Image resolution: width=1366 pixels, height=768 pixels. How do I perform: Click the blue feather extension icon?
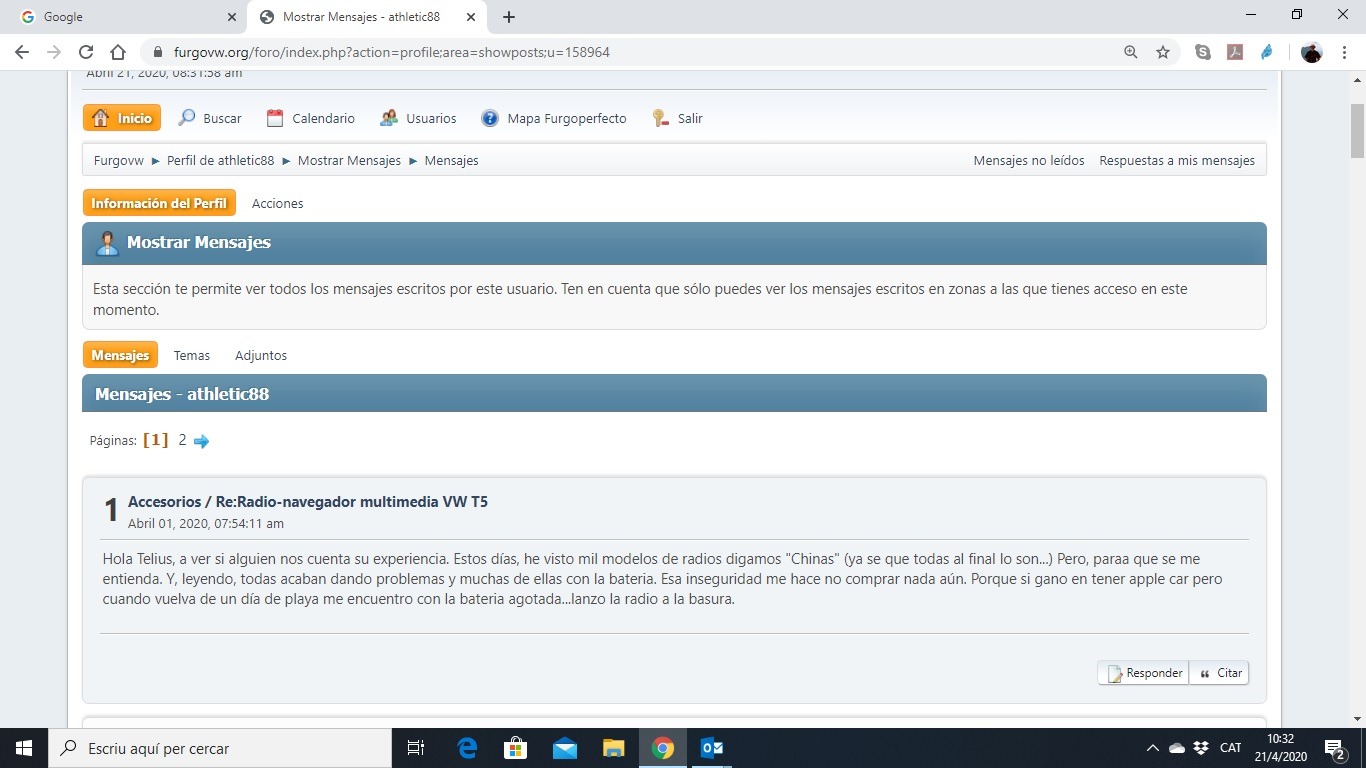[1267, 52]
